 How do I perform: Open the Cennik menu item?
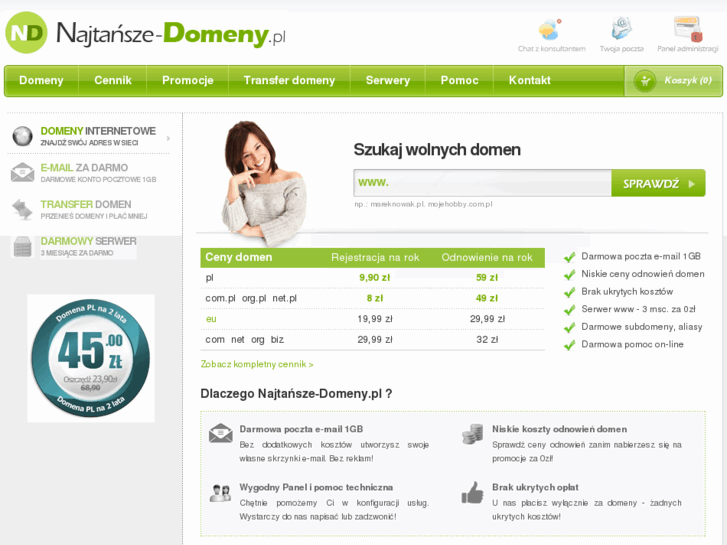113,81
